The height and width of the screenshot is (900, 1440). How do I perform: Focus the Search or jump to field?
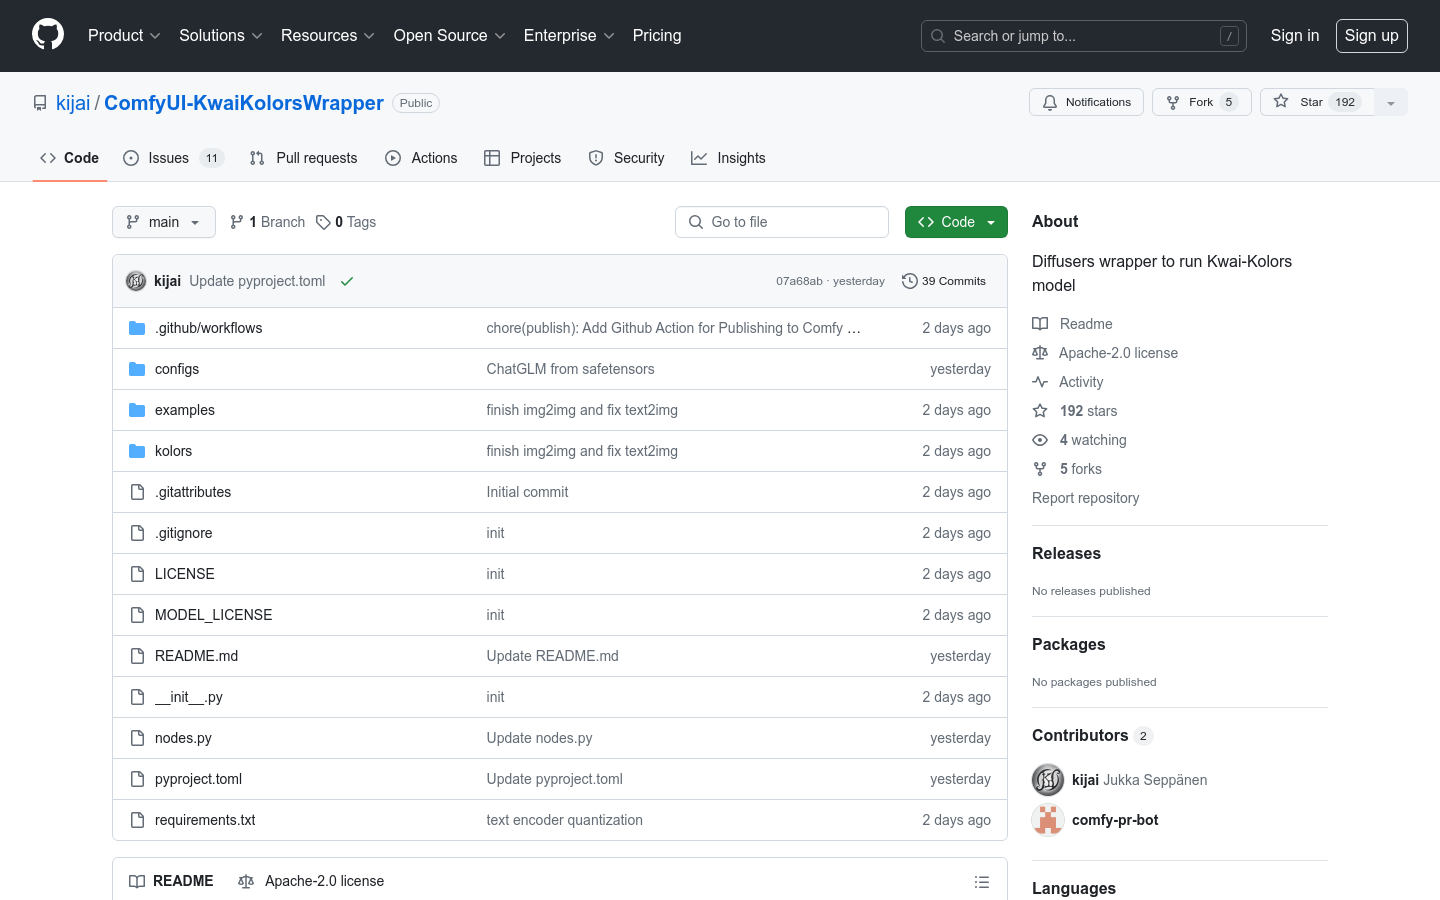[1084, 36]
